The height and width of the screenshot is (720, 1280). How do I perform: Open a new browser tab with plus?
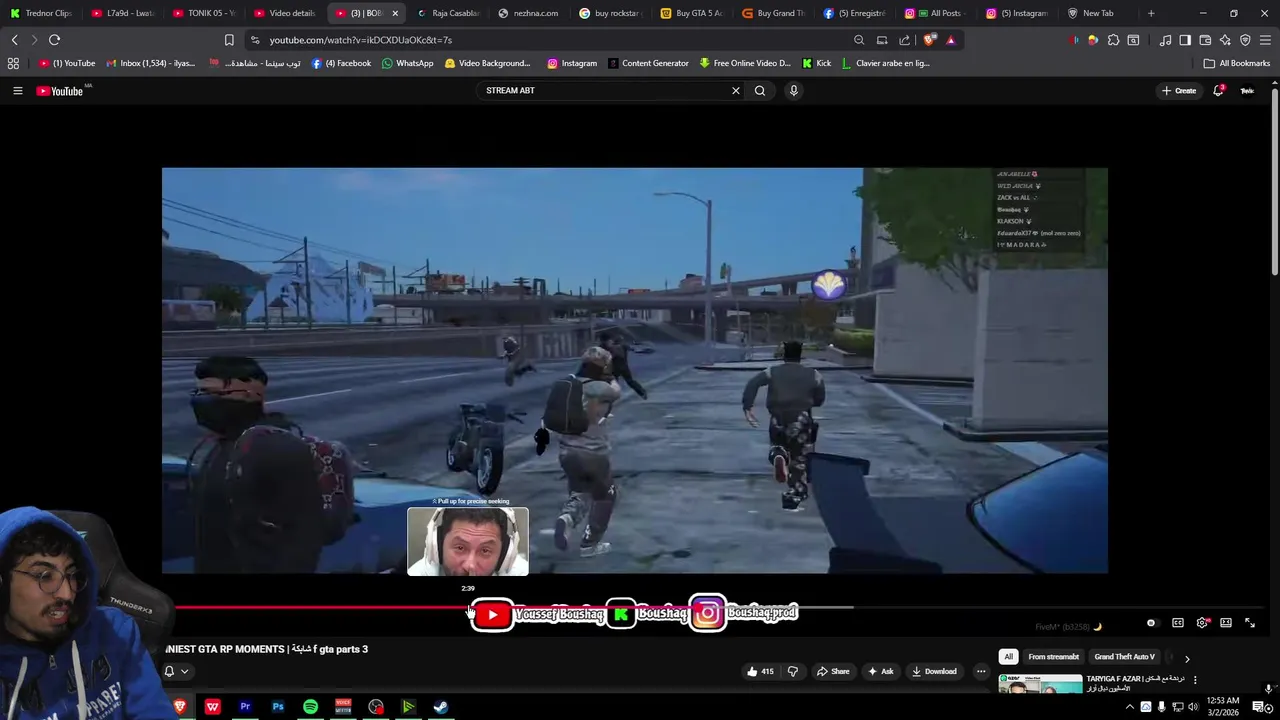click(1151, 13)
